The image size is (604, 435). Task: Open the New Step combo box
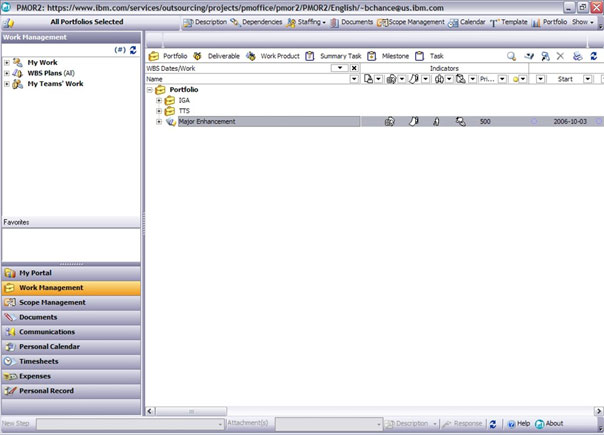[130, 424]
